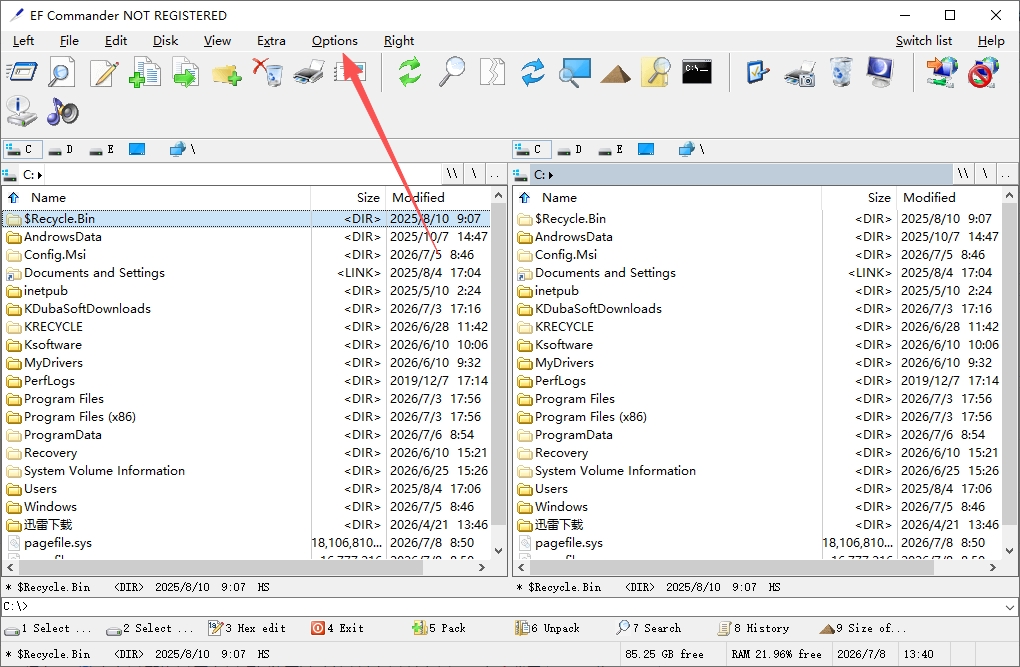Open the Extra menu
Screen dimensions: 1020x667
[271, 41]
